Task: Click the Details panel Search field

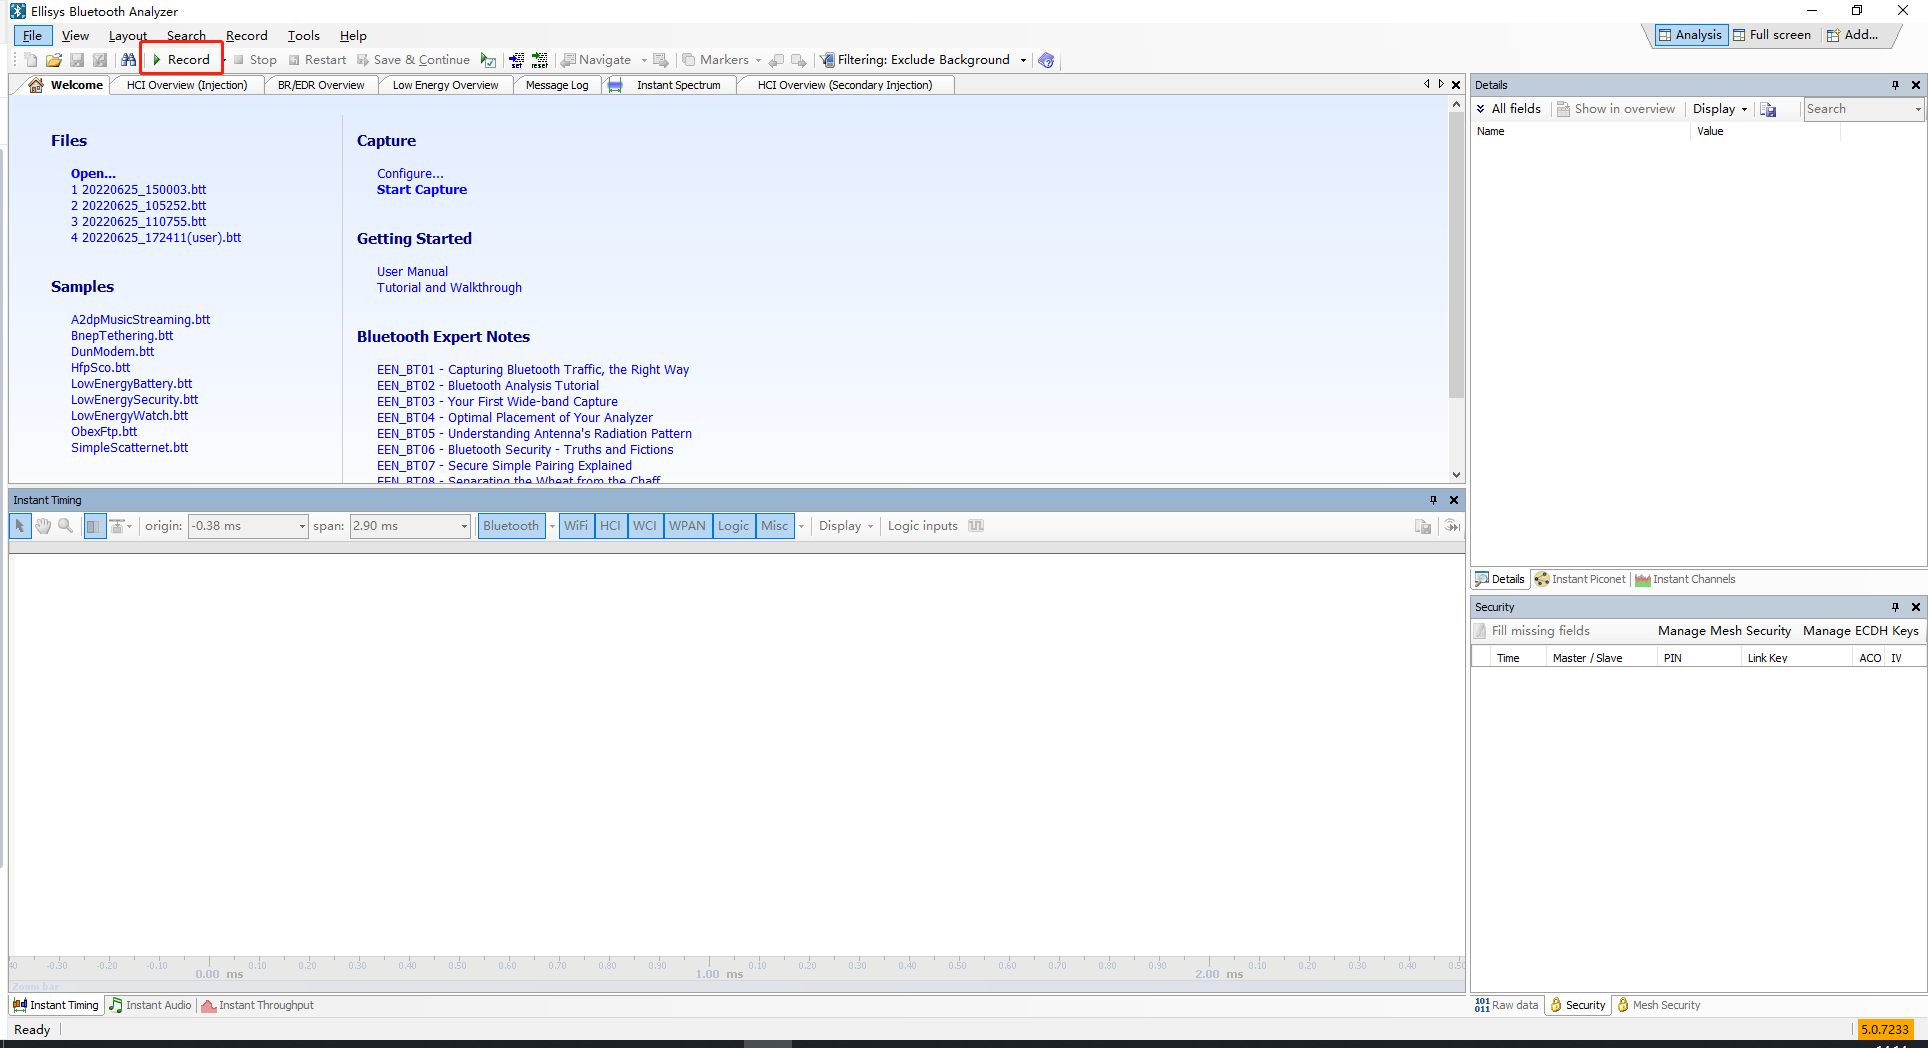Action: (x=1863, y=109)
